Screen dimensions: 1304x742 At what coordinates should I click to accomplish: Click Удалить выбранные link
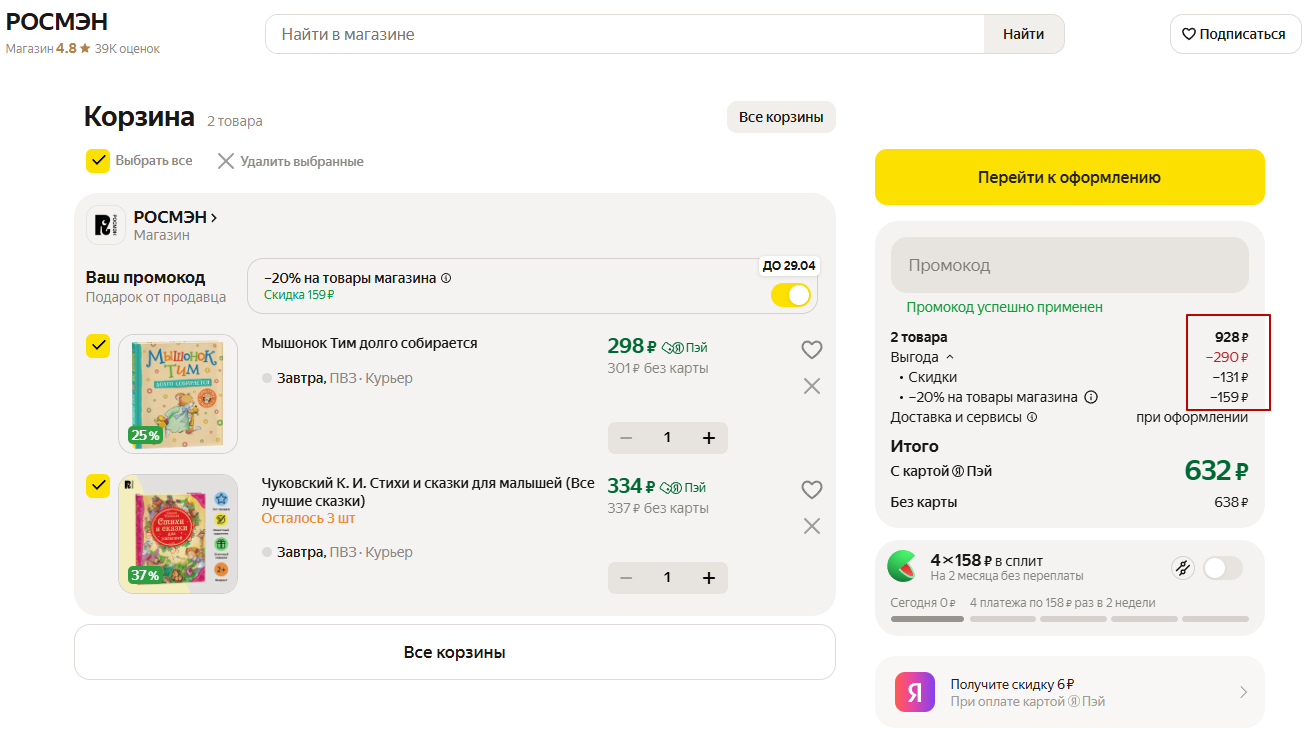[302, 161]
